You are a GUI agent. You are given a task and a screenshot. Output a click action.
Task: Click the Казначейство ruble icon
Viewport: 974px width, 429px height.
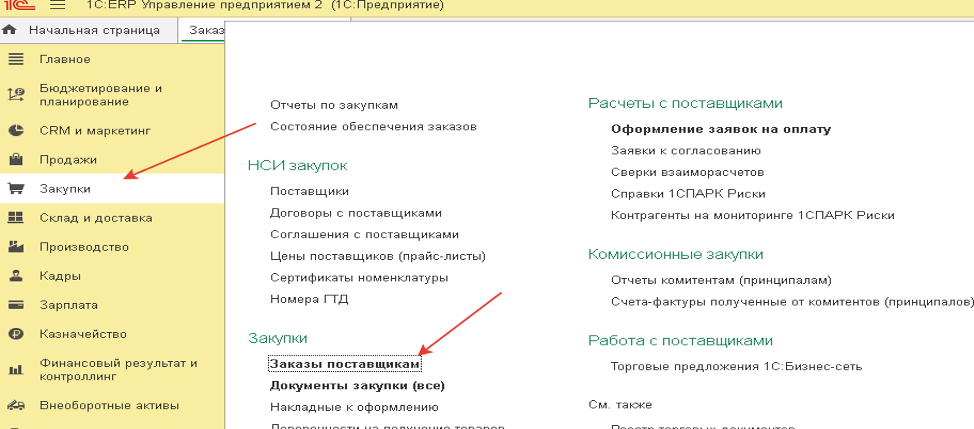click(x=16, y=334)
